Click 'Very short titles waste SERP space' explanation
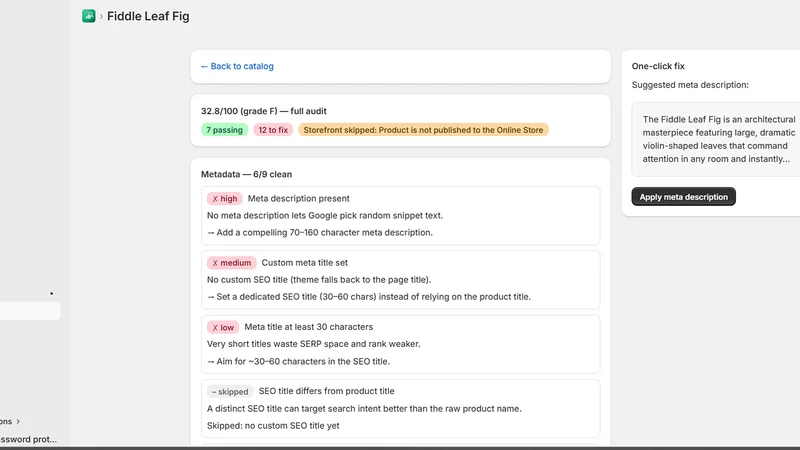 pos(314,344)
